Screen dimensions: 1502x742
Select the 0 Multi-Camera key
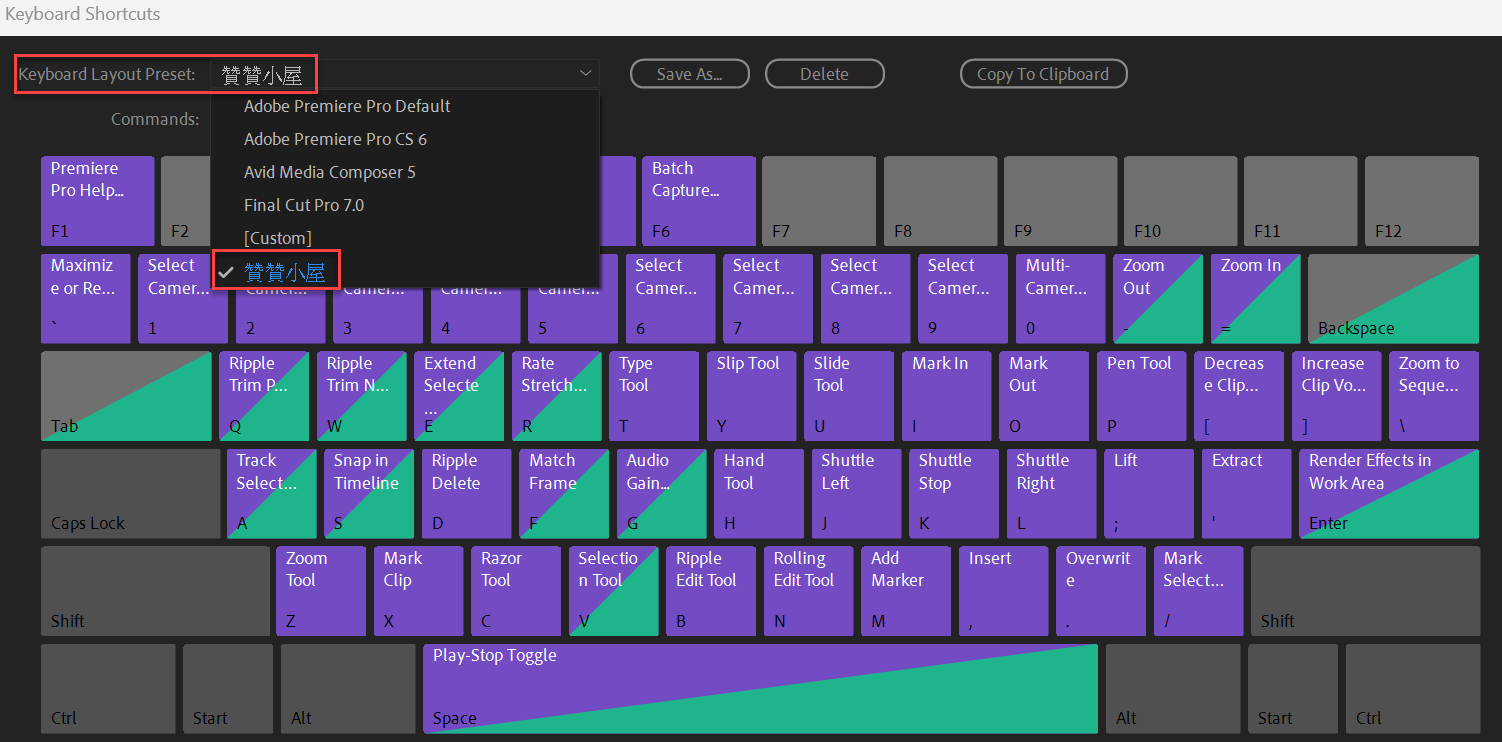1061,298
